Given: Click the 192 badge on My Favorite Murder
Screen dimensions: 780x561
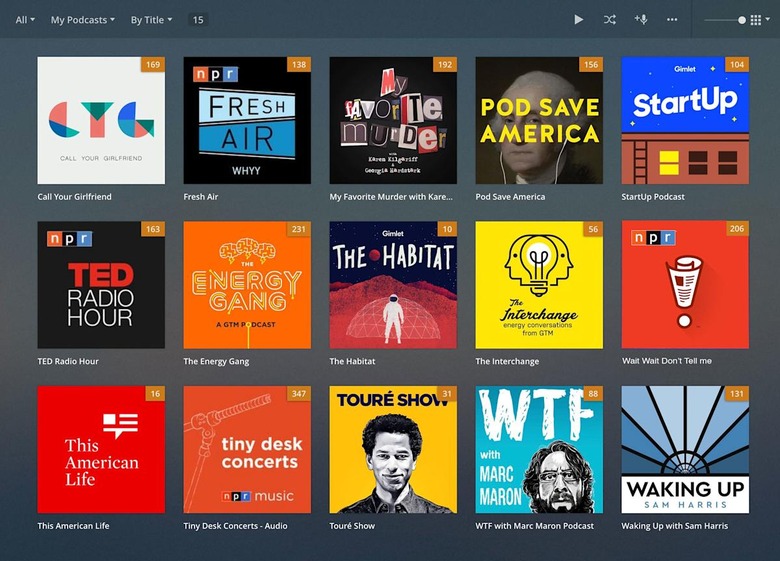Looking at the screenshot, I should point(444,65).
